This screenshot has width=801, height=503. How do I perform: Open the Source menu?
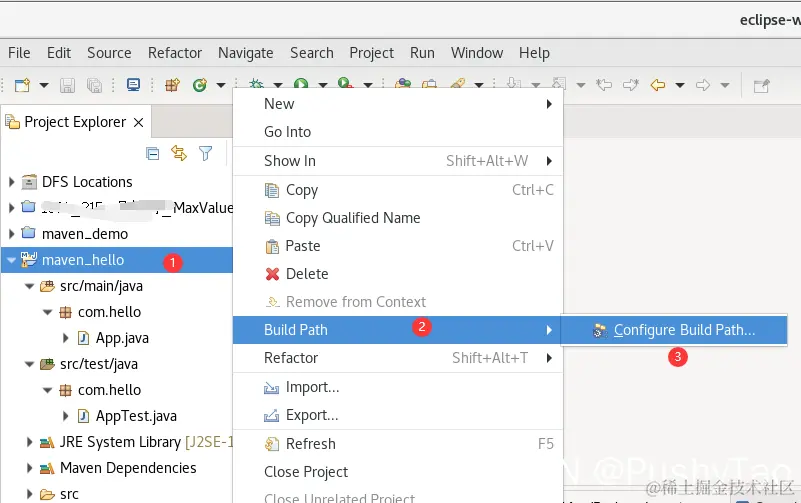pyautogui.click(x=109, y=53)
